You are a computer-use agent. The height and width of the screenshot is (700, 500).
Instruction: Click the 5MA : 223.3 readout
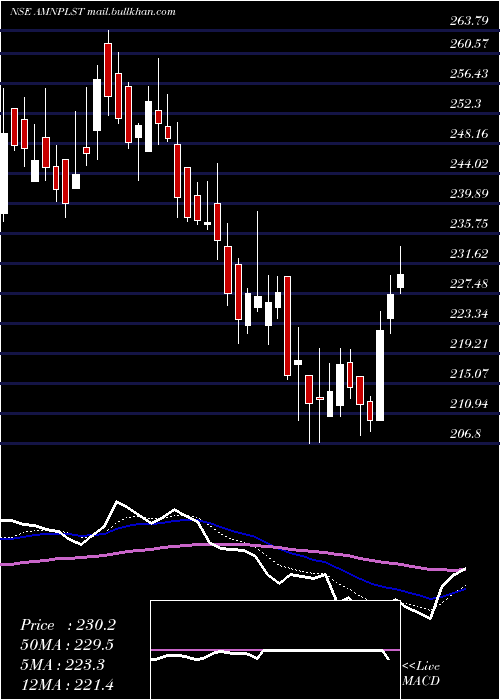pos(62,665)
